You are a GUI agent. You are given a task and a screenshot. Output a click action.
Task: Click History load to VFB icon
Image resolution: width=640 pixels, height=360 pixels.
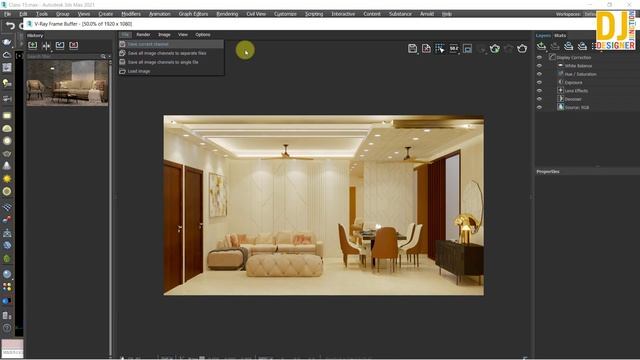pyautogui.click(x=60, y=45)
